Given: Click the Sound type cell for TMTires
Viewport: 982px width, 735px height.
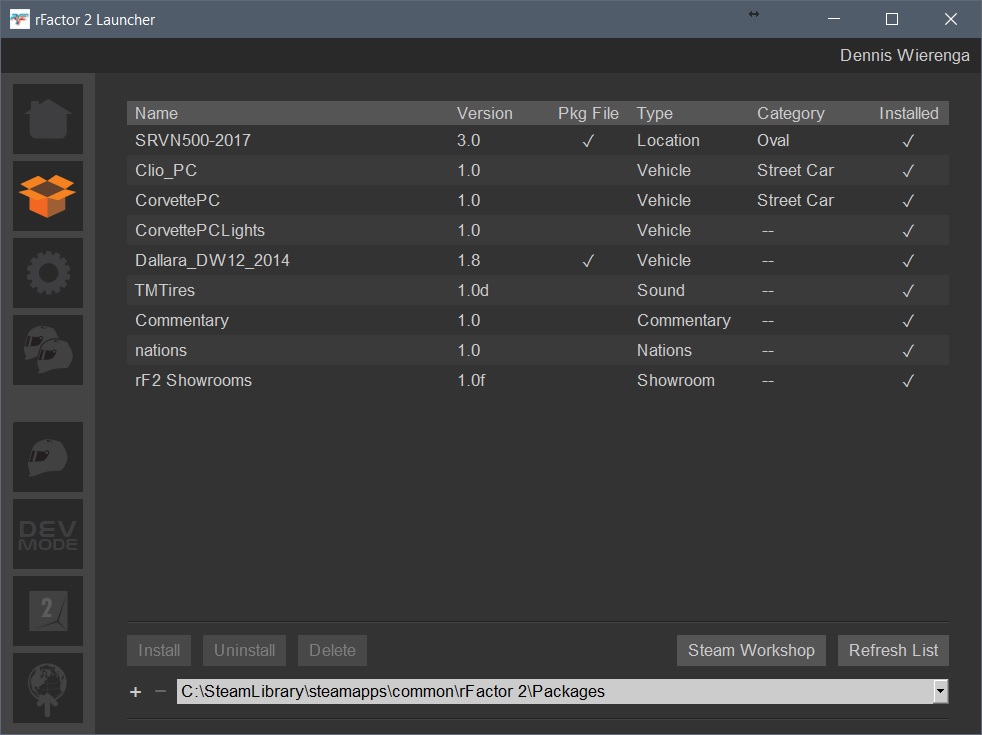Looking at the screenshot, I should tap(661, 290).
